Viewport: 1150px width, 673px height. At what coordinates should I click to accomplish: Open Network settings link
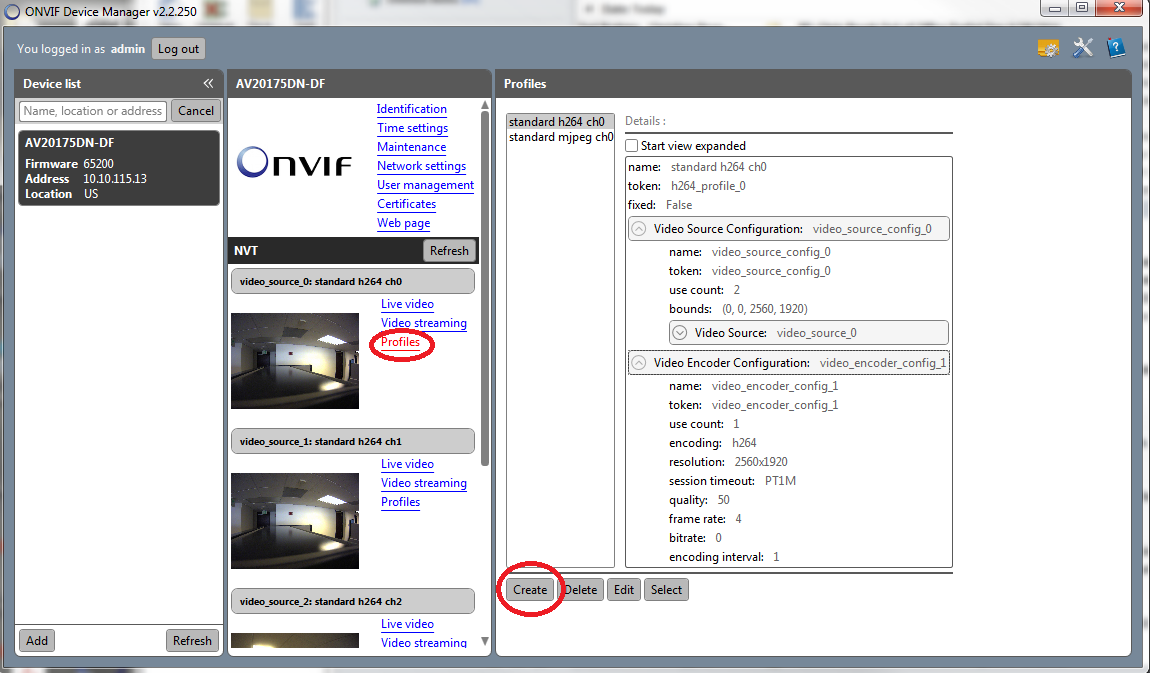point(422,166)
